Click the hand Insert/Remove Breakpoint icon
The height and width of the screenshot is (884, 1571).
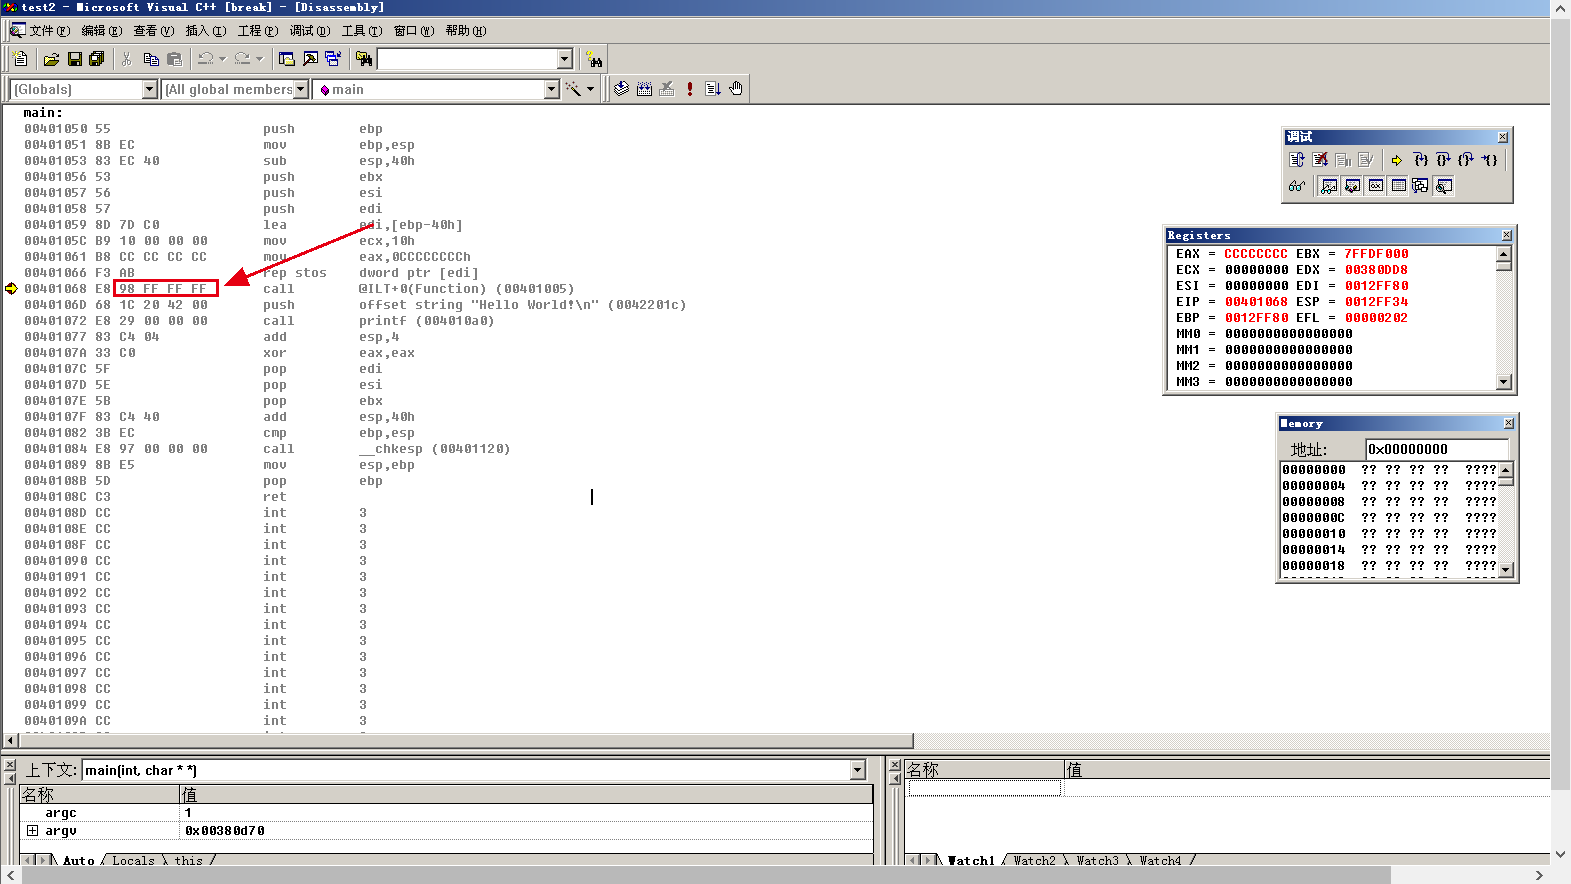(x=736, y=89)
